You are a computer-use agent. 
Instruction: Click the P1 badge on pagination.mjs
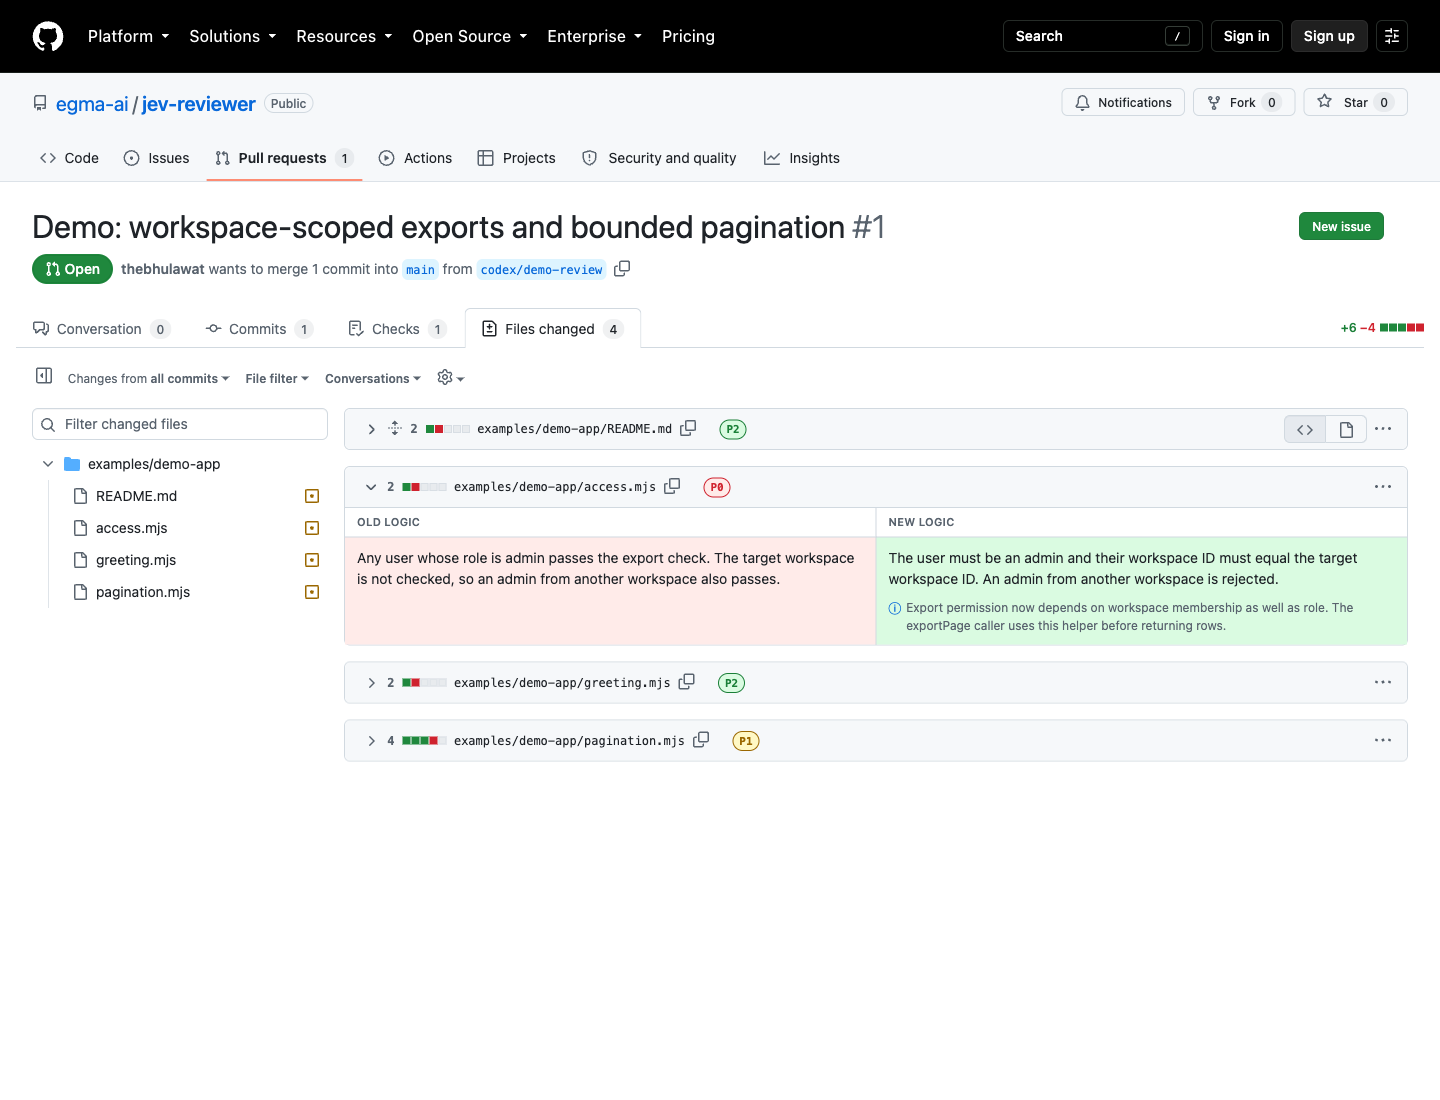click(x=746, y=741)
